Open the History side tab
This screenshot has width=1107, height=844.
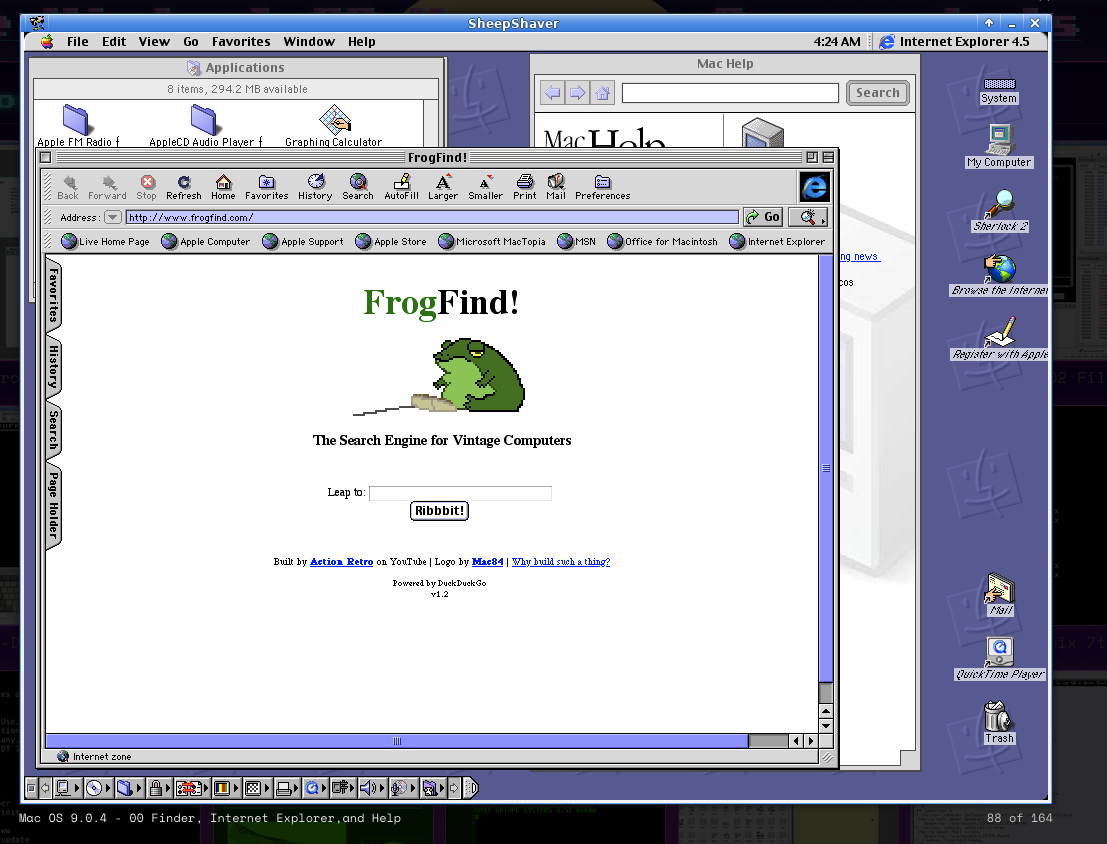pos(54,367)
